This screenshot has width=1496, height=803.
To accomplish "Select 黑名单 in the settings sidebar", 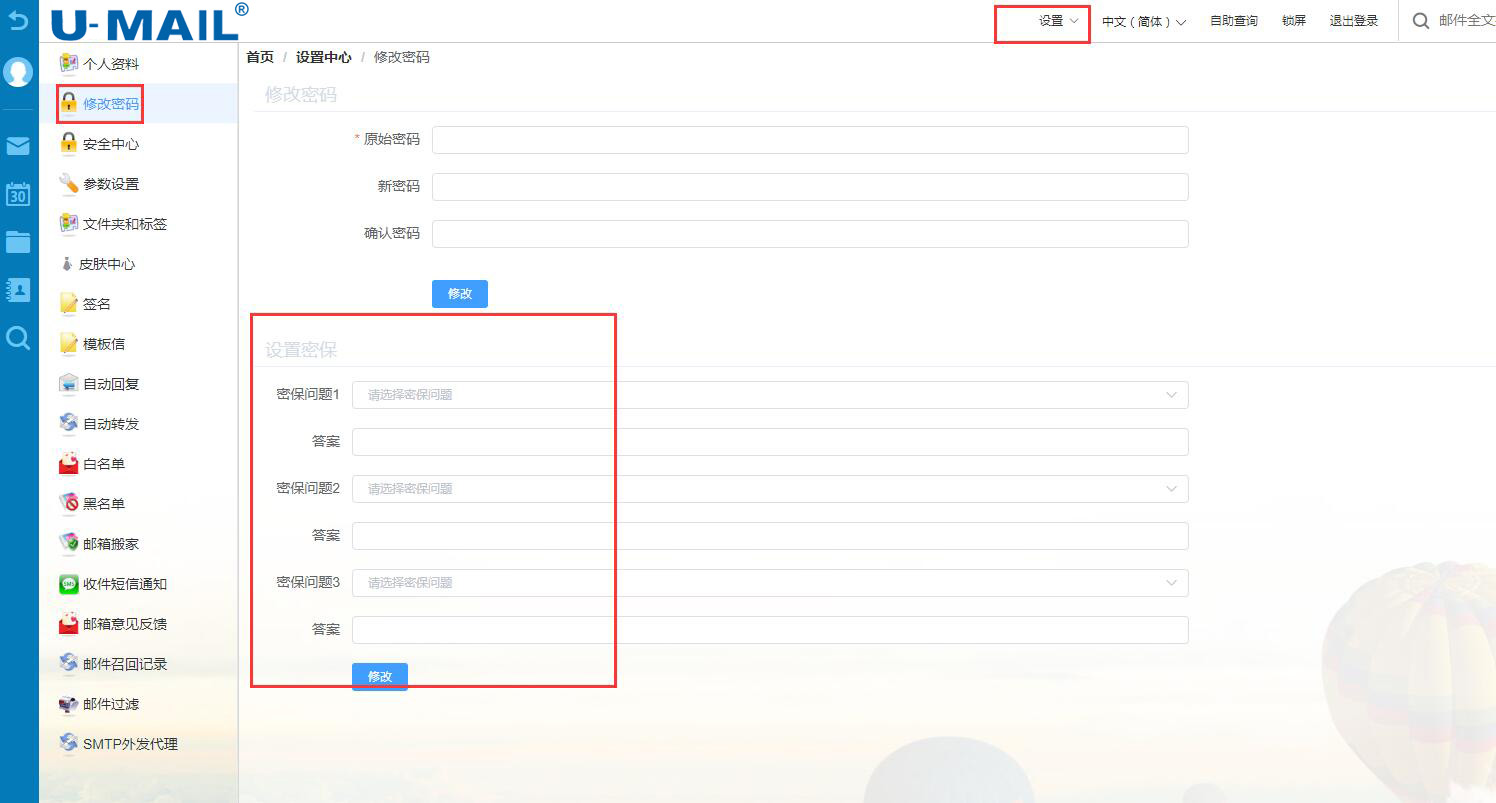I will [x=103, y=504].
